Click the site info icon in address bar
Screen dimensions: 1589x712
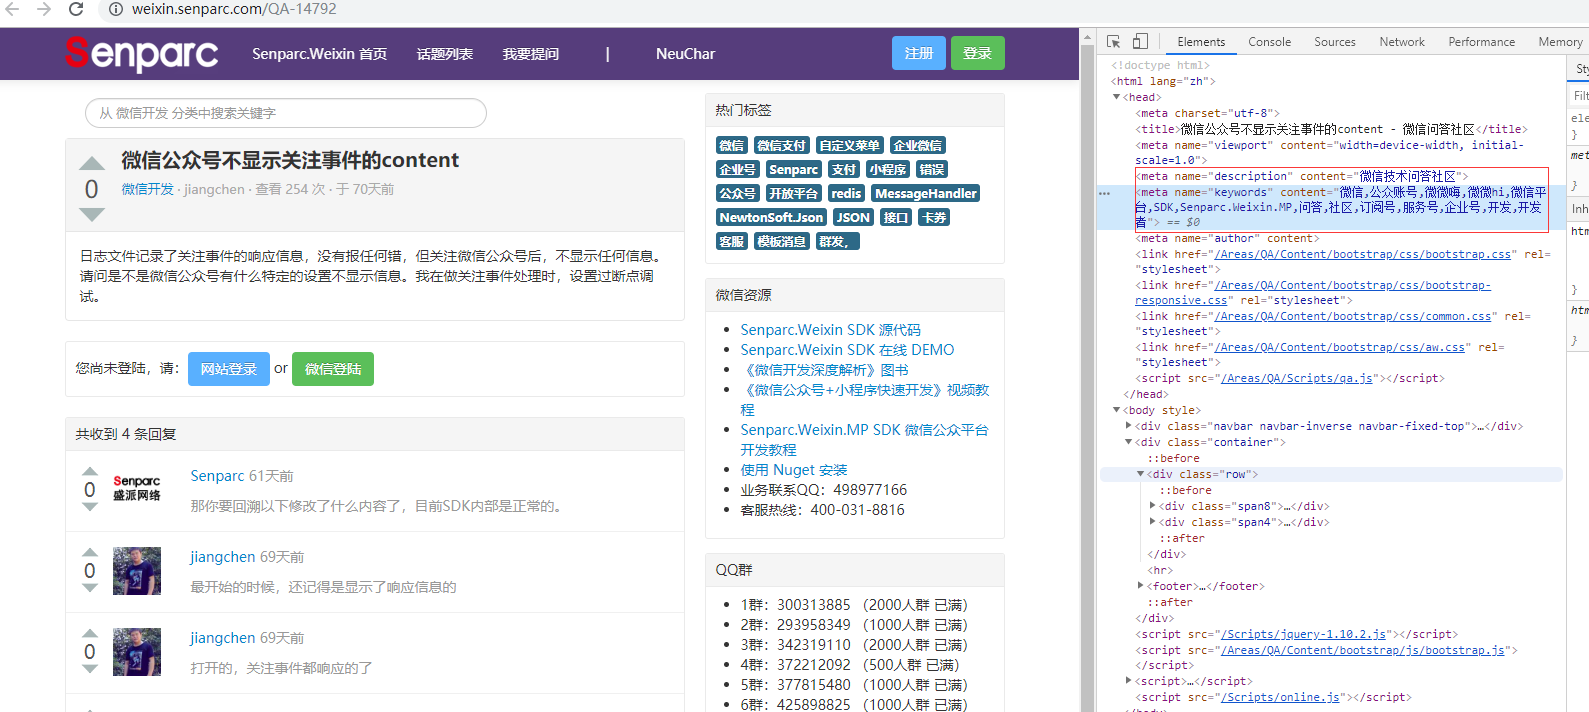pos(116,9)
